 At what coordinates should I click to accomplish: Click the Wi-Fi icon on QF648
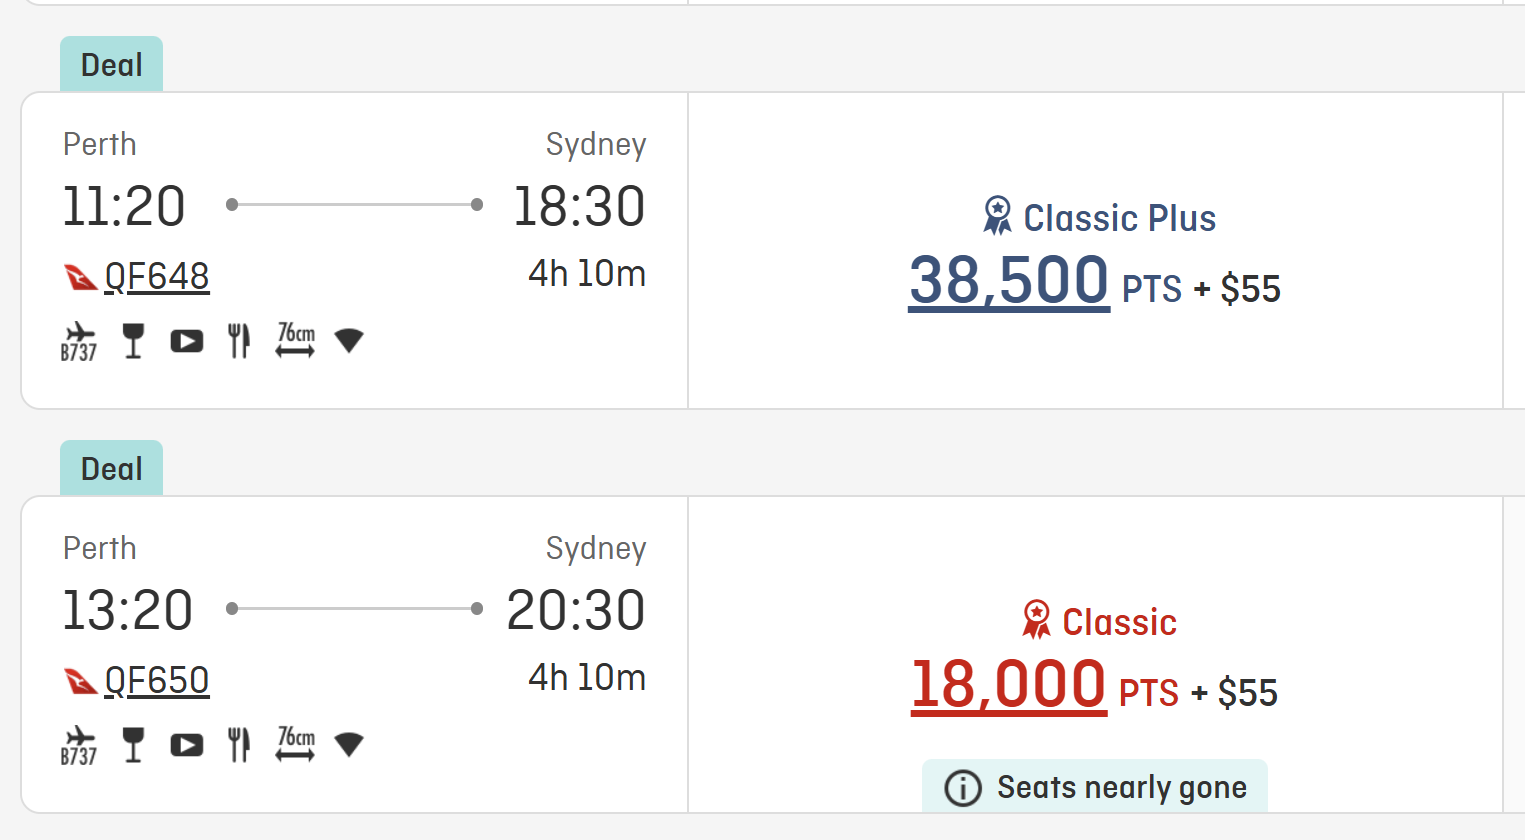[x=349, y=341]
